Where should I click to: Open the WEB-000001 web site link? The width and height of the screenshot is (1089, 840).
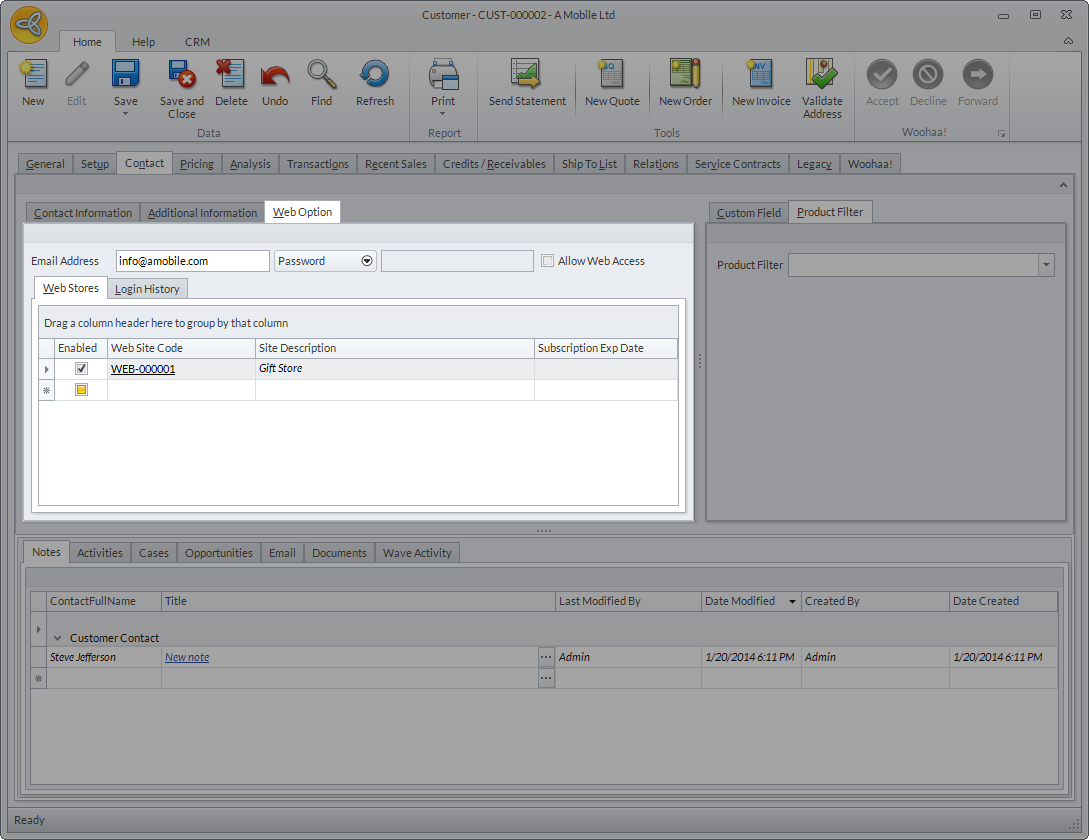click(x=143, y=369)
